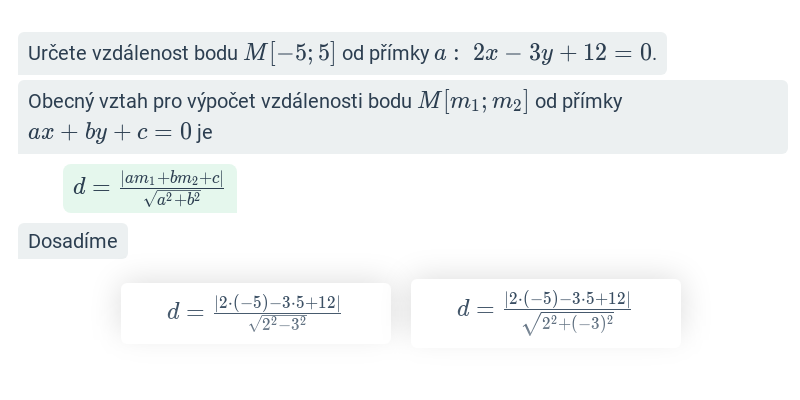Click the green distance formula box
Screen dimensions: 800x400
point(150,188)
